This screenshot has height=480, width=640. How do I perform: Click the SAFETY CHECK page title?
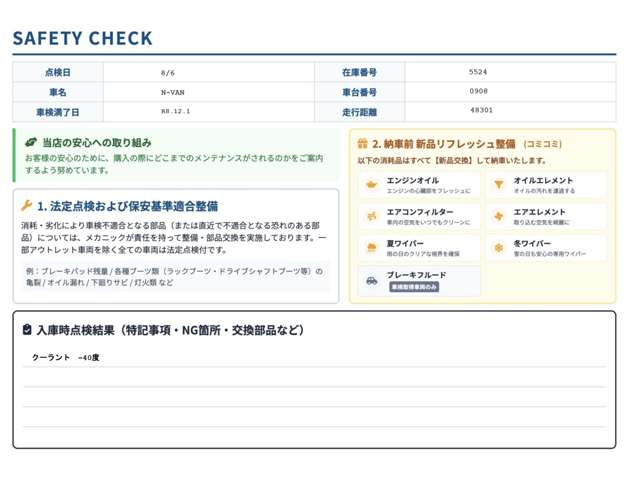[x=82, y=38]
